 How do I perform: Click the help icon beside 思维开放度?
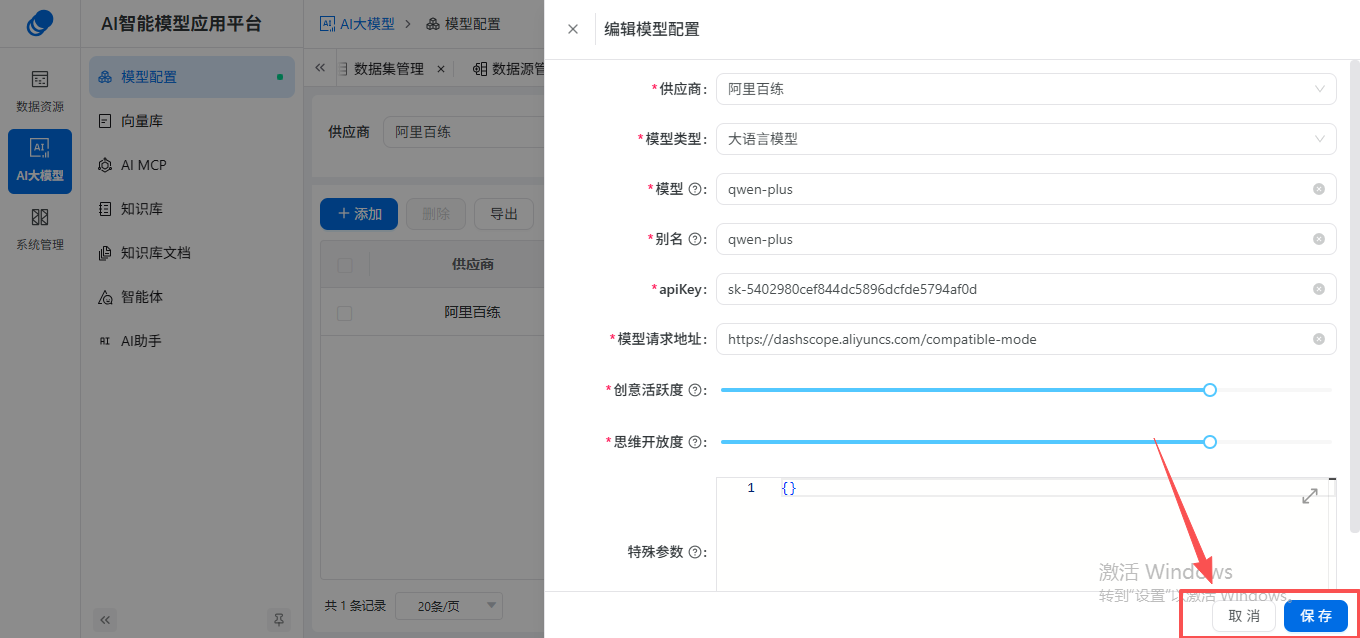(695, 442)
